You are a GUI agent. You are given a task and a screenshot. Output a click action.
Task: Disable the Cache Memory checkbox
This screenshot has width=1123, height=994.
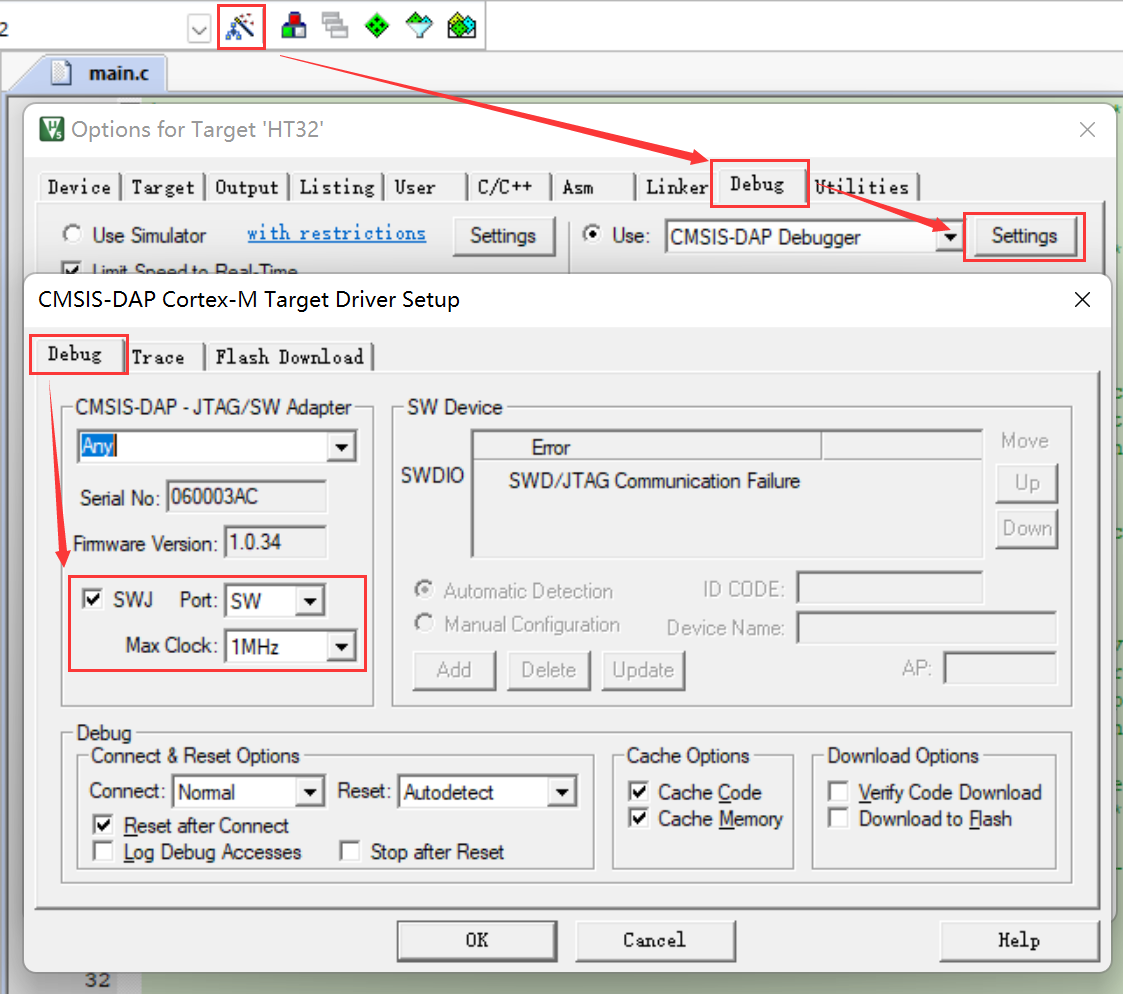click(639, 819)
